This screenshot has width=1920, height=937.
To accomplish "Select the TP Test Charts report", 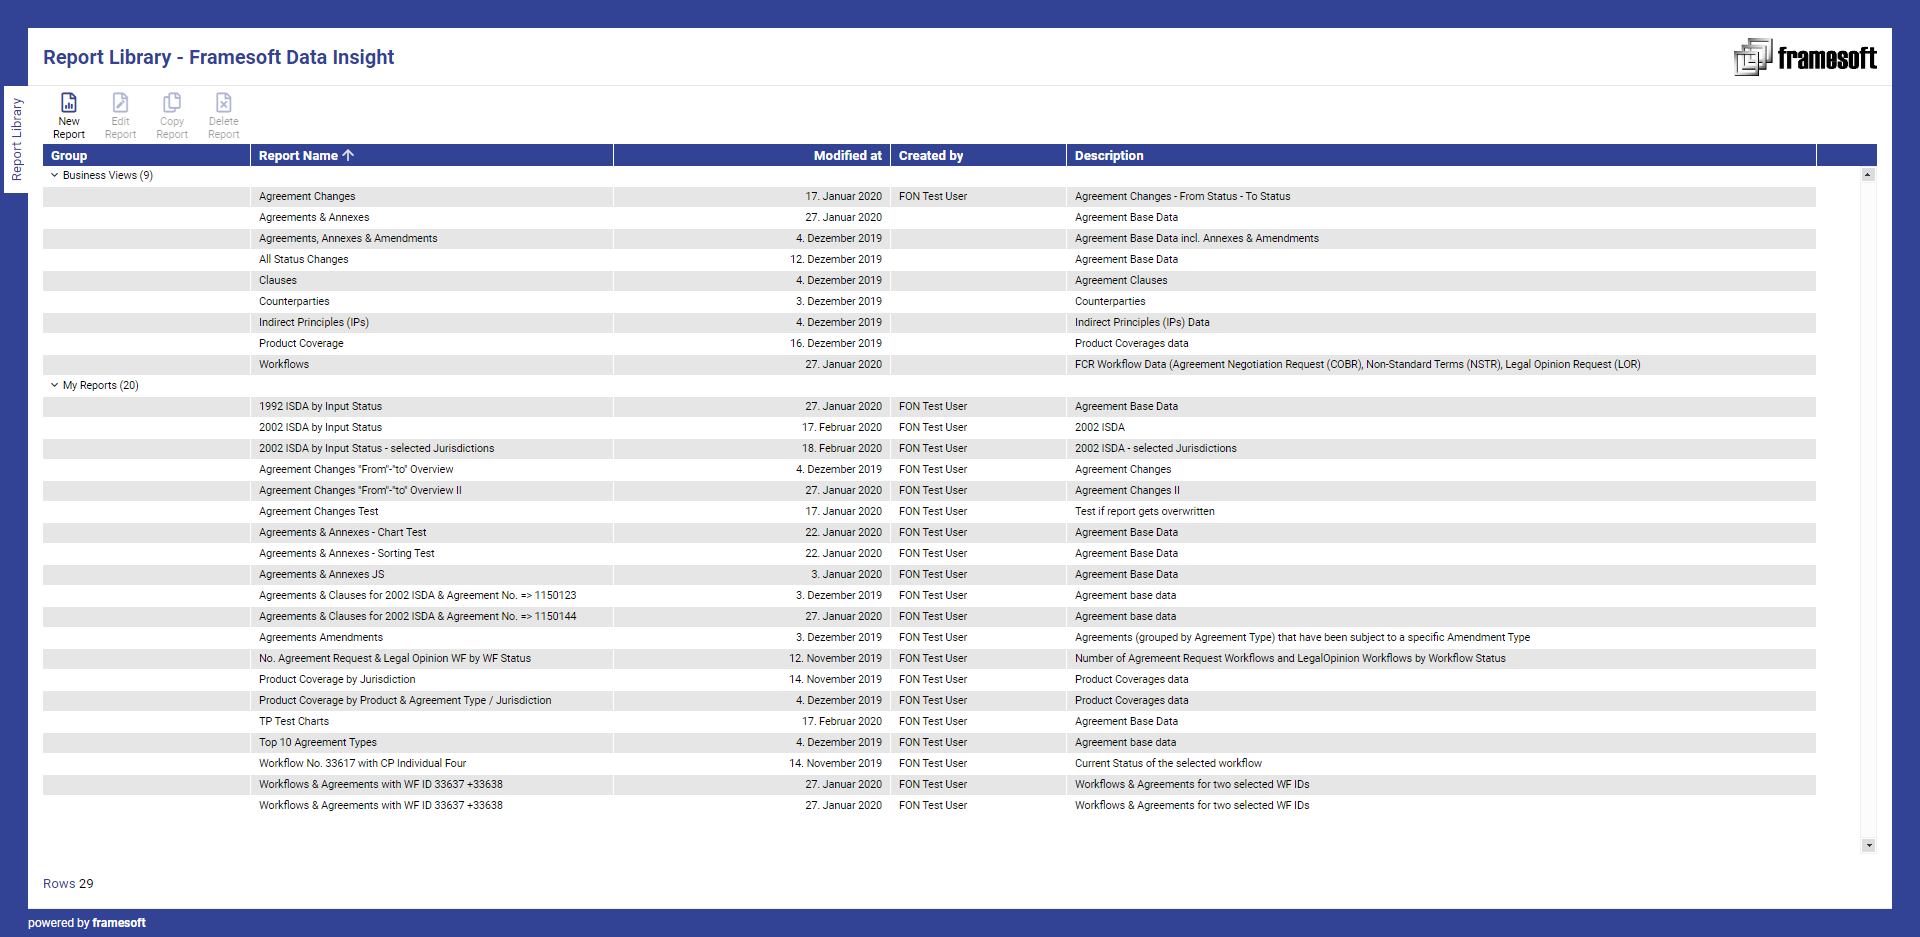I will point(294,721).
